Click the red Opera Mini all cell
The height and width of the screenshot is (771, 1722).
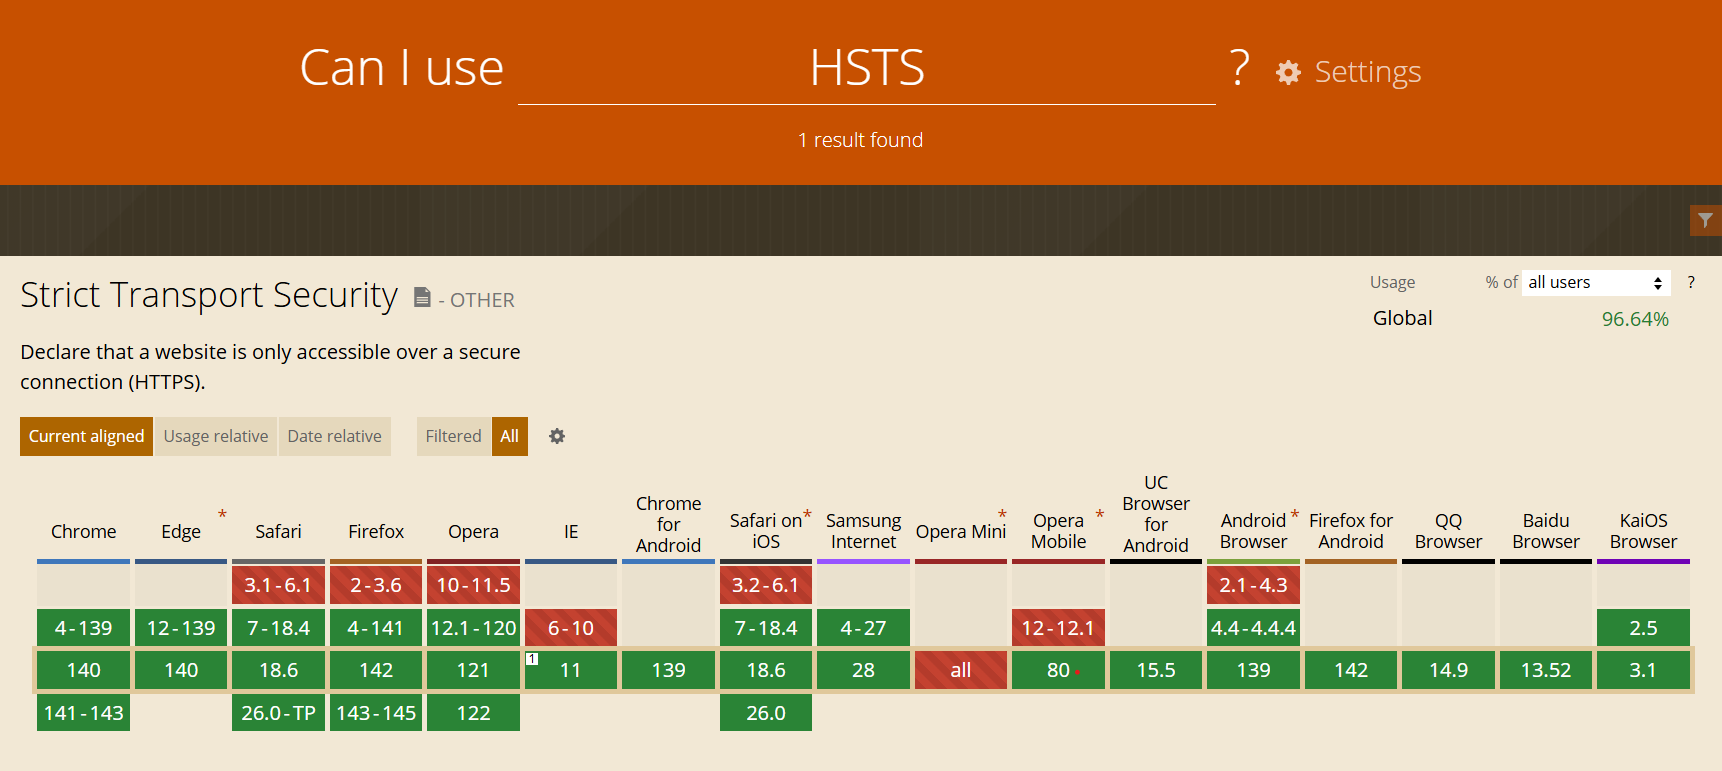(x=961, y=670)
